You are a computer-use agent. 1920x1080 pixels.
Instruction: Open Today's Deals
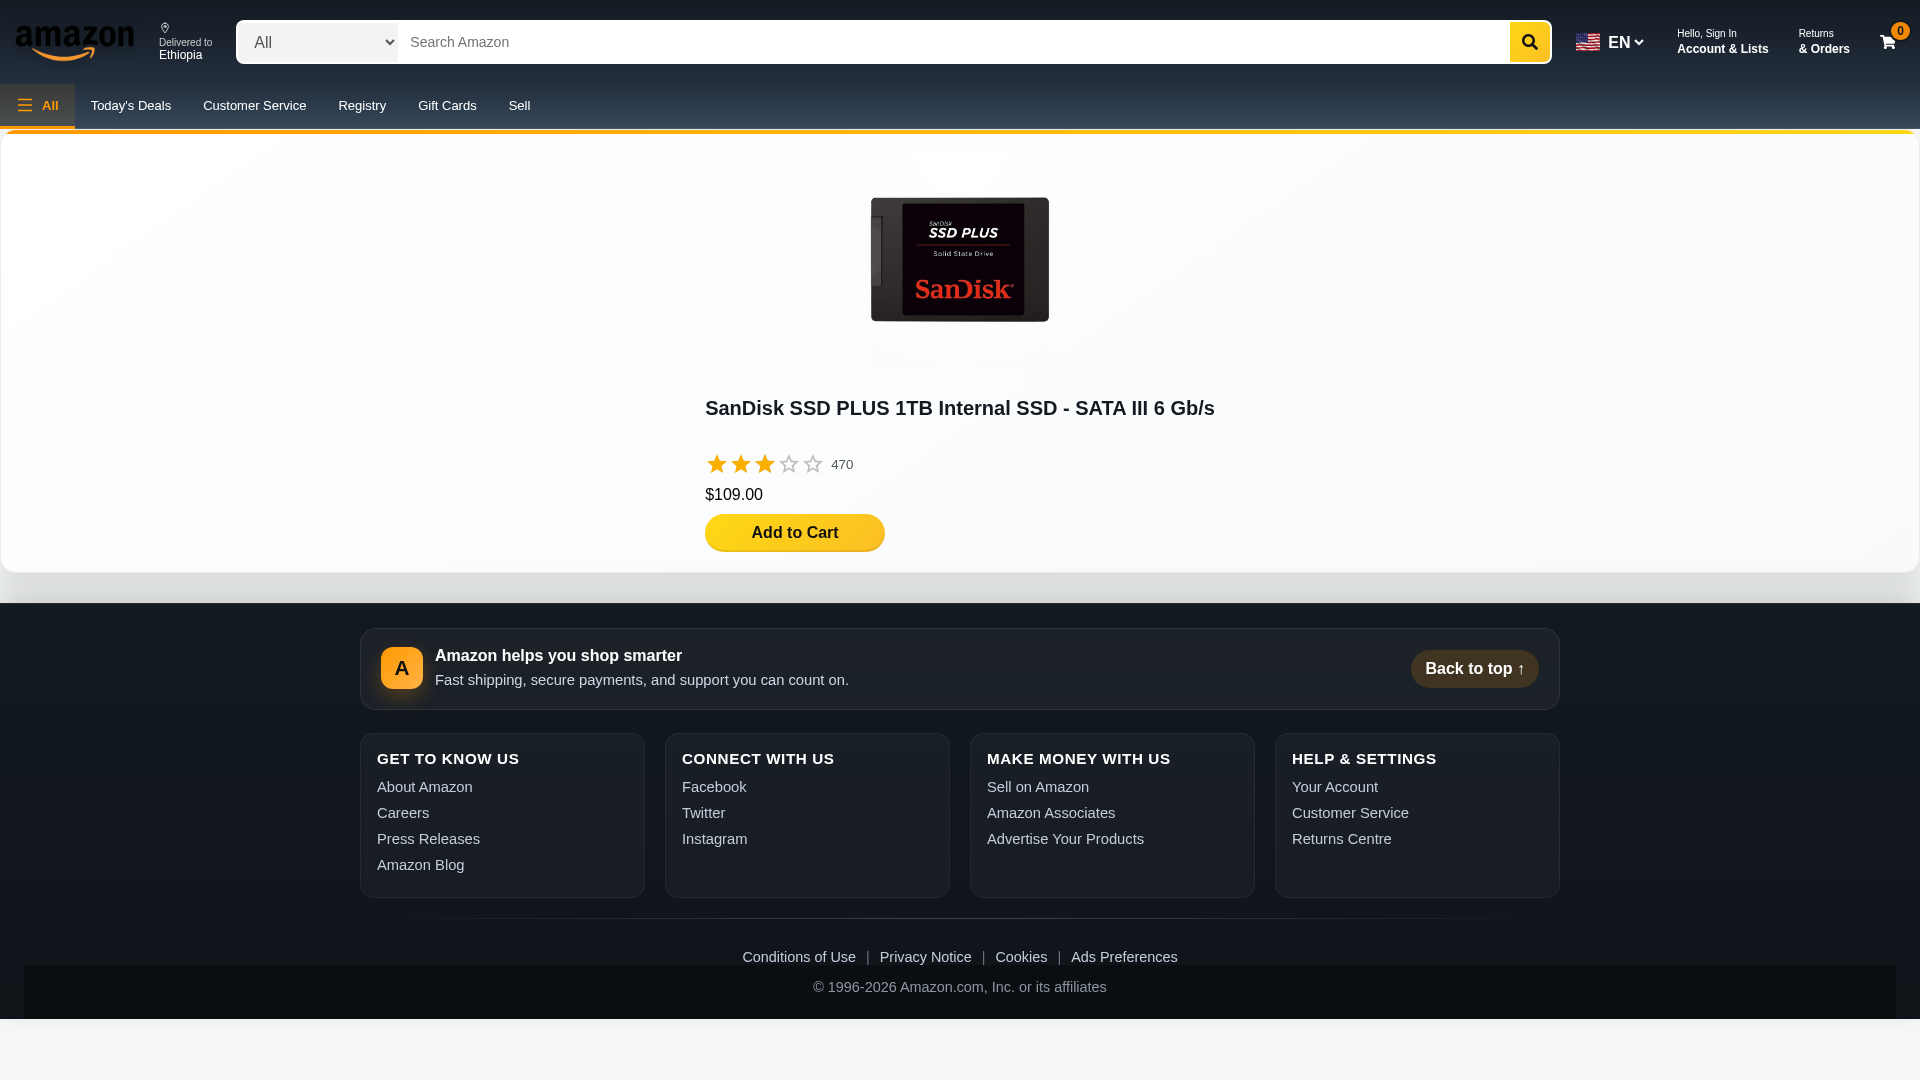coord(131,106)
